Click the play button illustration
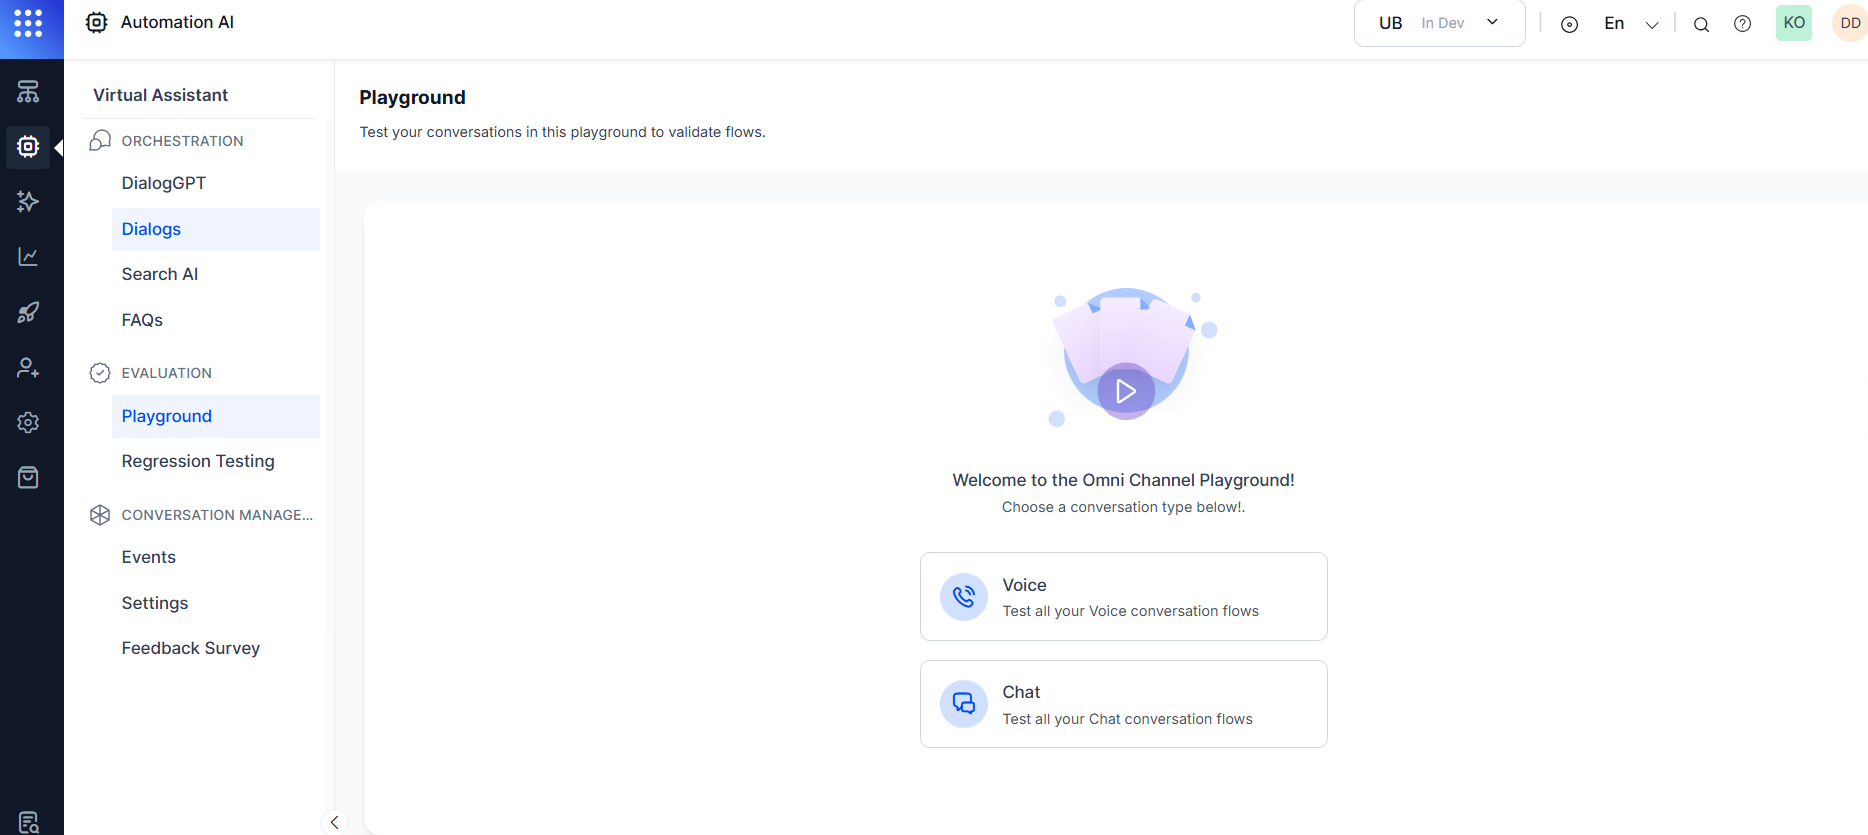This screenshot has width=1868, height=835. [1126, 391]
